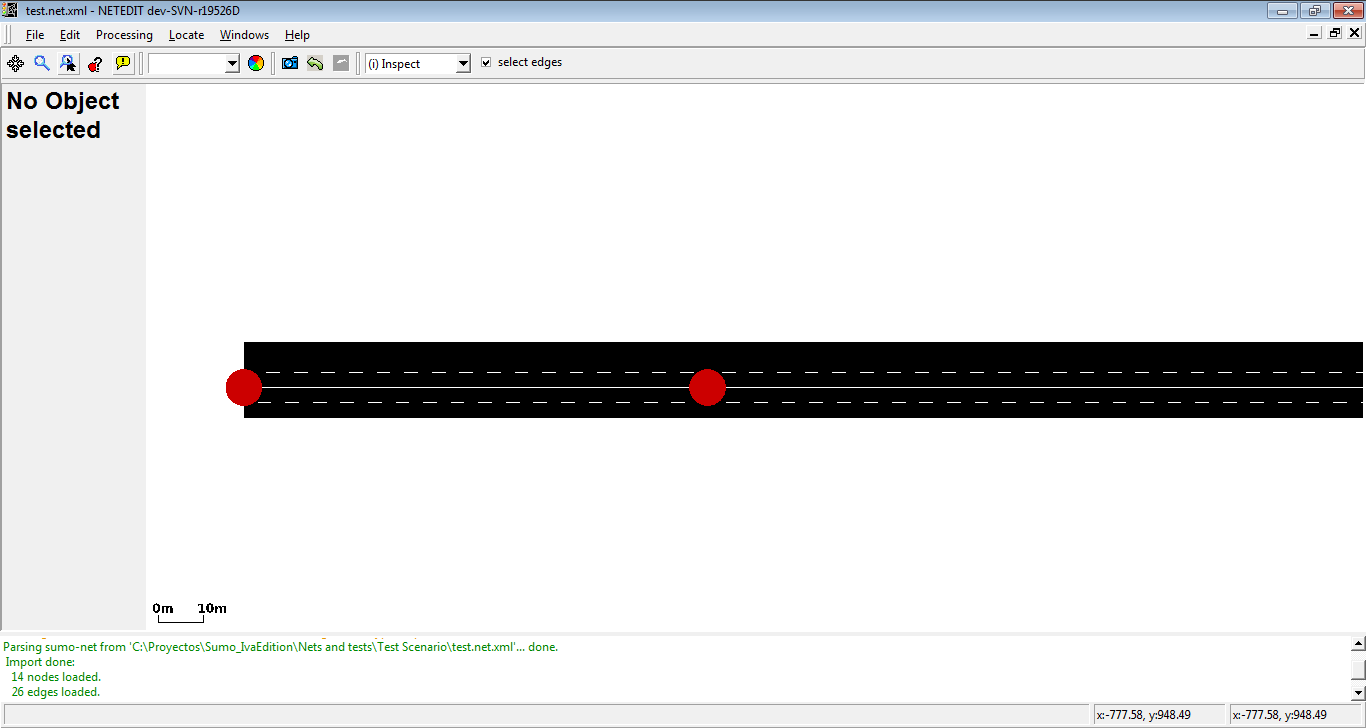Open the Help menu
1366x728 pixels.
click(297, 35)
